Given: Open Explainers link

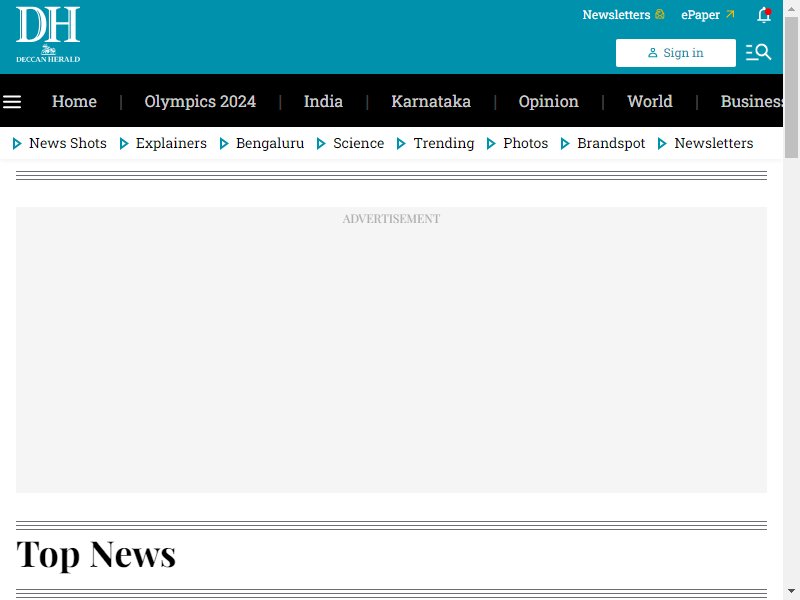Looking at the screenshot, I should (171, 143).
